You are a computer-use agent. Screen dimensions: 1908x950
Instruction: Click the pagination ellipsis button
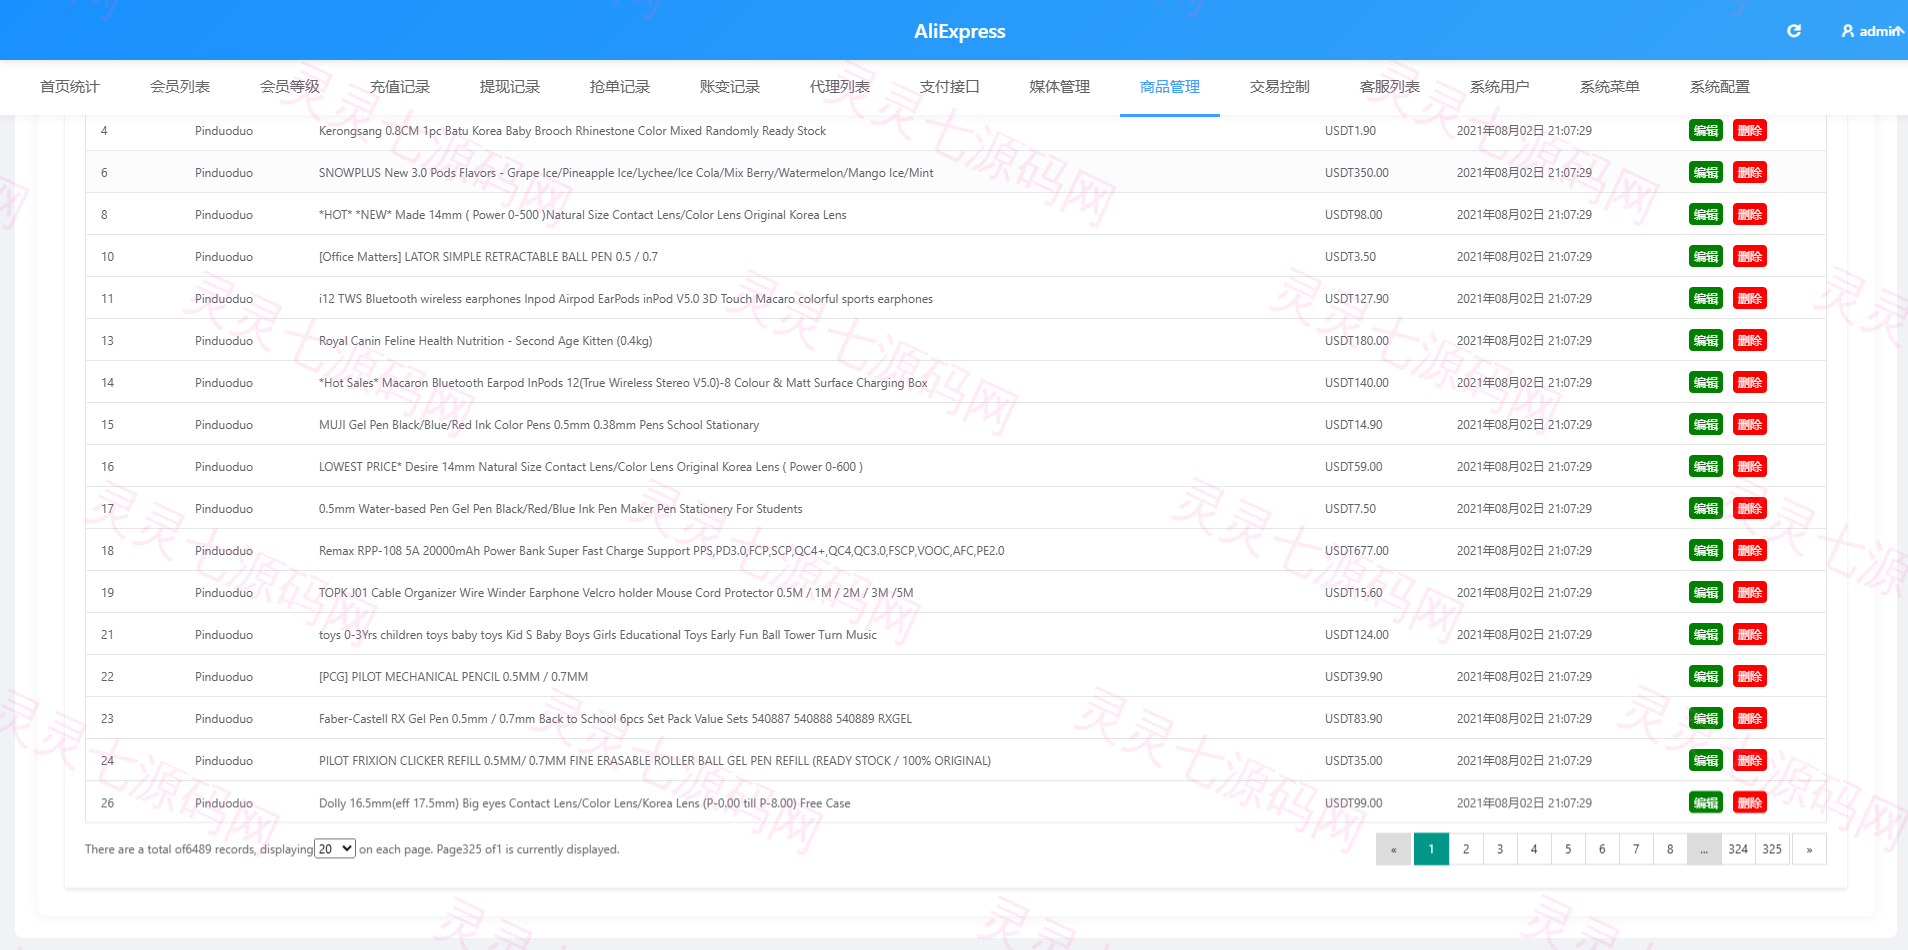pos(1704,849)
